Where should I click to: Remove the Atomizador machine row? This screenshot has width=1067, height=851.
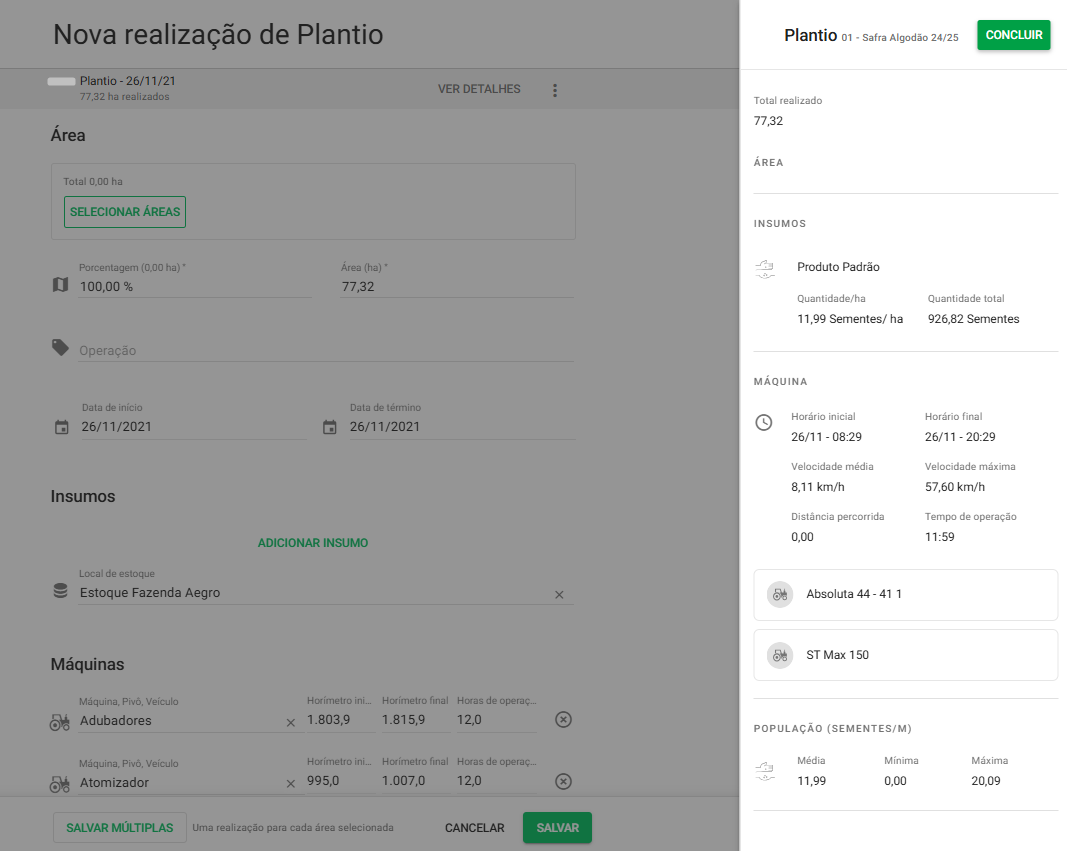(563, 781)
